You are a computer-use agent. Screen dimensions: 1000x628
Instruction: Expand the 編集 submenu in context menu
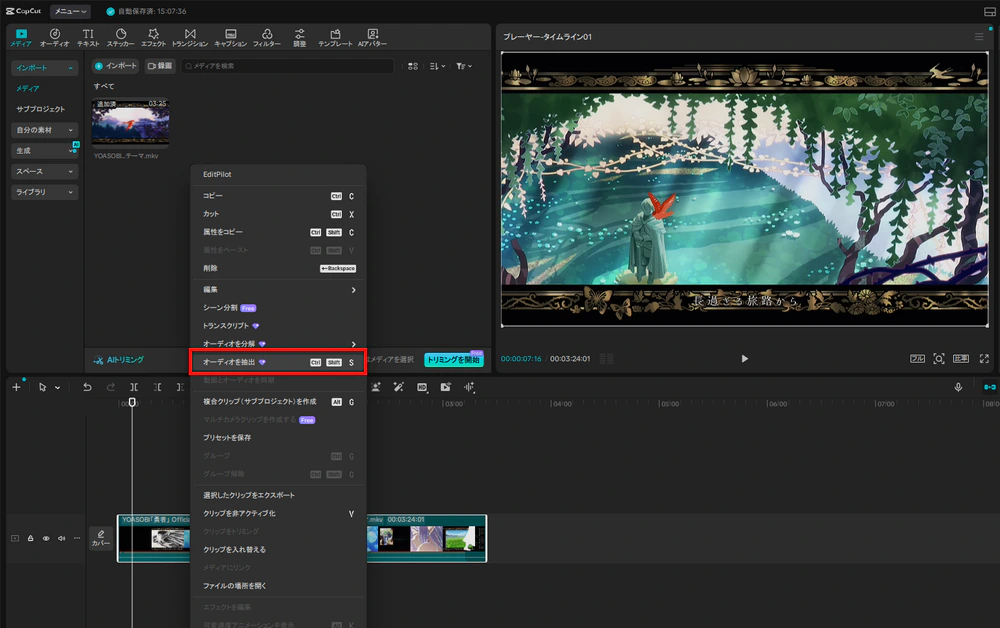279,290
